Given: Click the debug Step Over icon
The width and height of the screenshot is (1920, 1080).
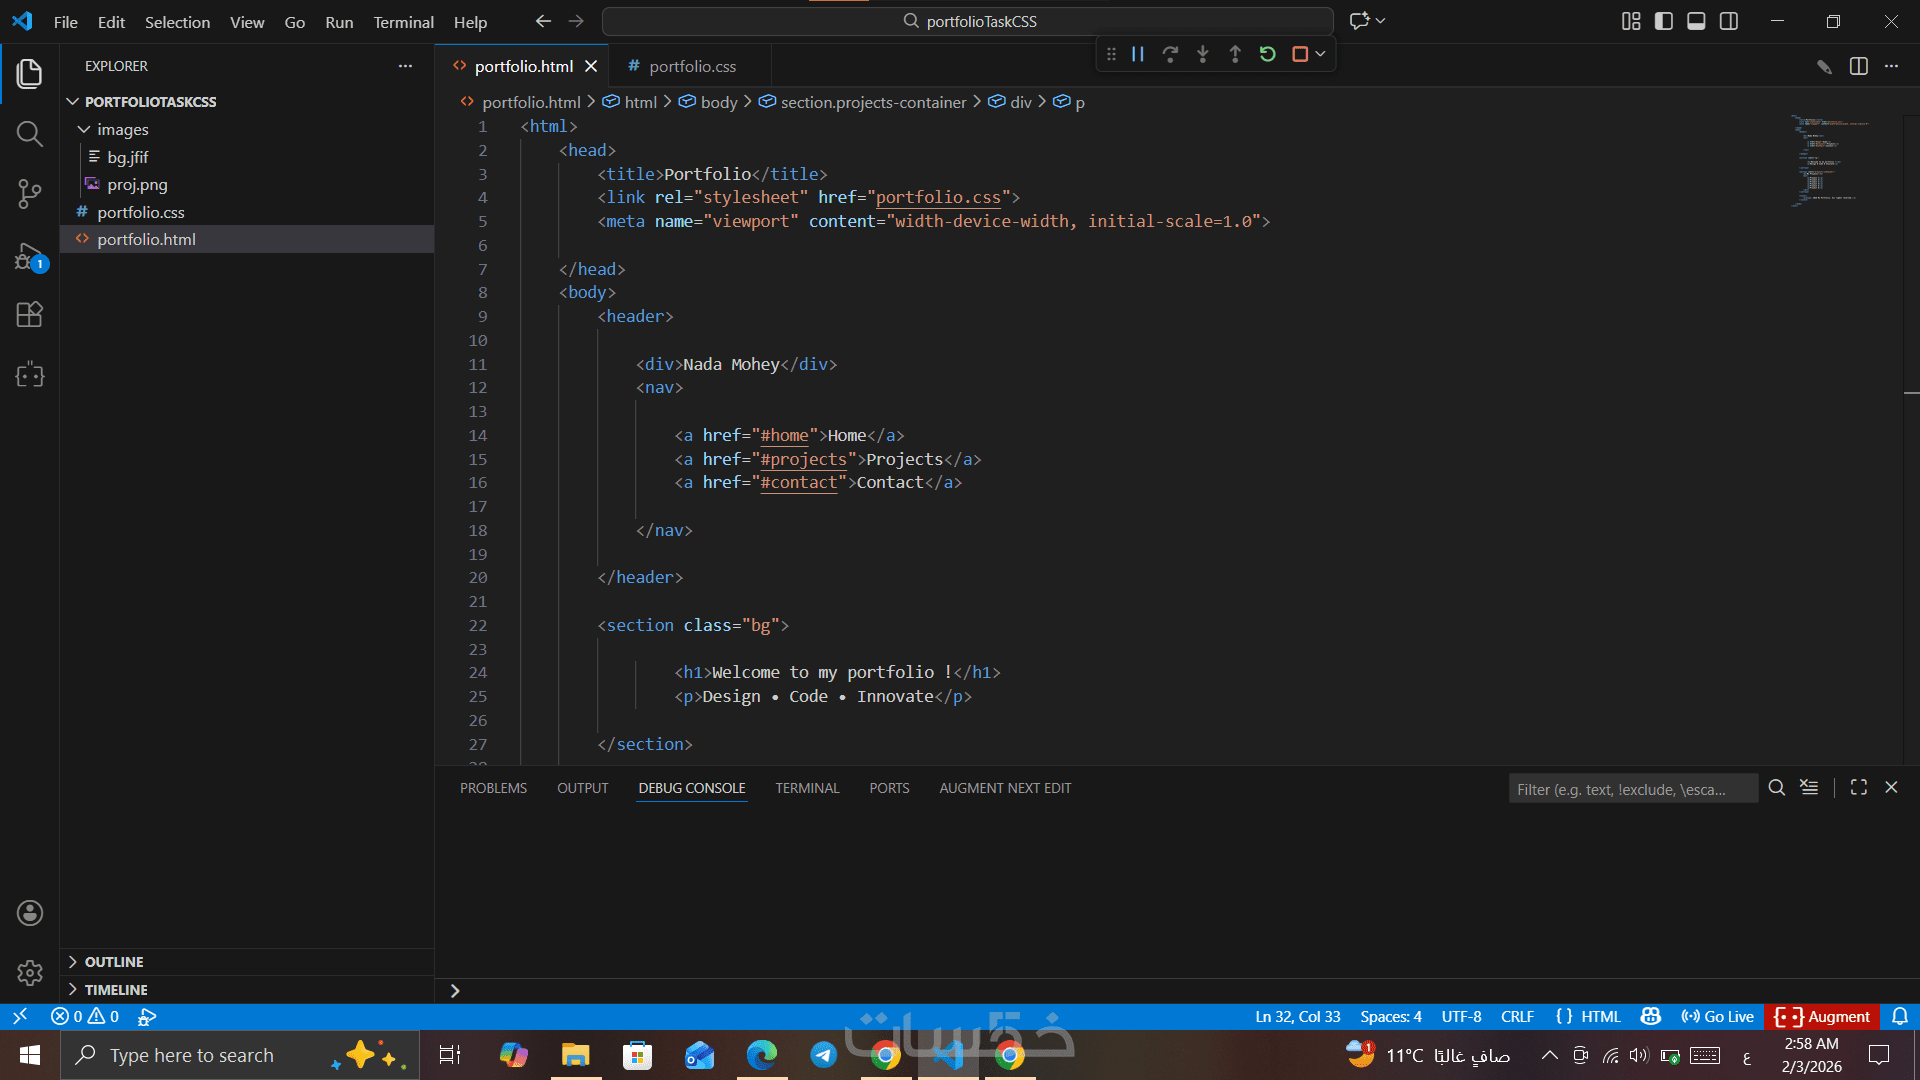Looking at the screenshot, I should click(x=1170, y=54).
